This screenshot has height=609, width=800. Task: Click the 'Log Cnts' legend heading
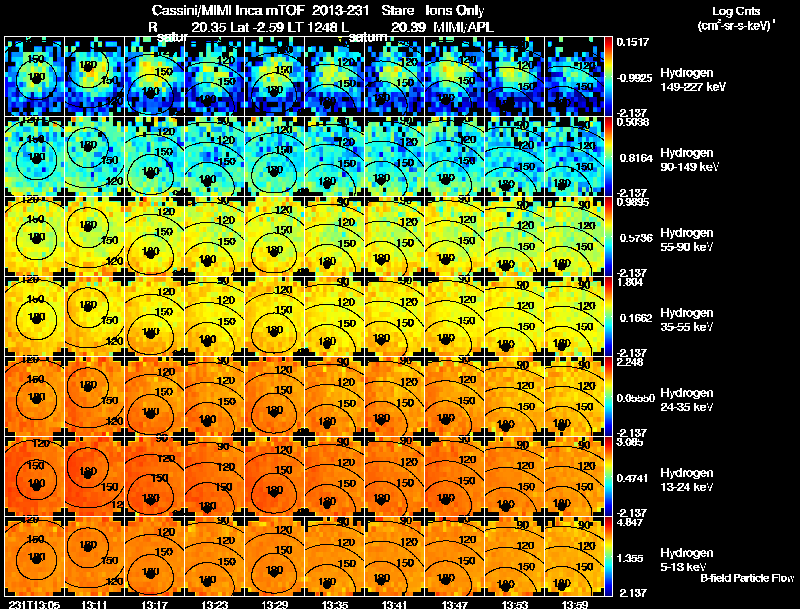pos(736,11)
